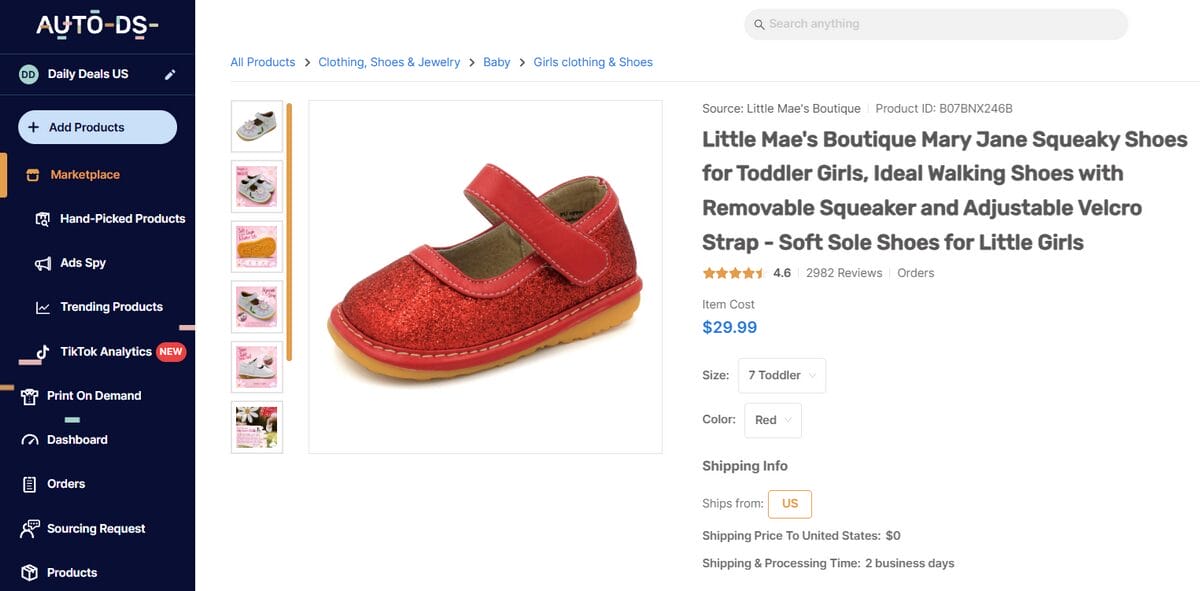
Task: Select the US ships-from option
Action: (790, 503)
